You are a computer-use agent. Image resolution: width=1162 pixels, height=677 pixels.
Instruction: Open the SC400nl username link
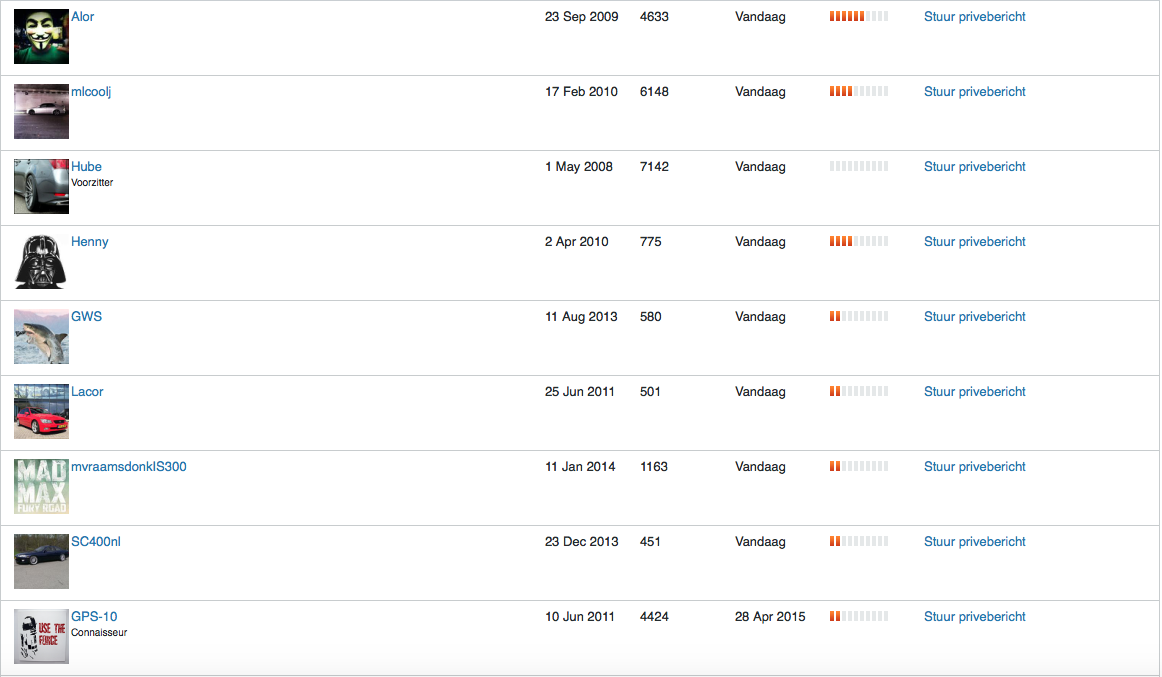click(x=96, y=542)
